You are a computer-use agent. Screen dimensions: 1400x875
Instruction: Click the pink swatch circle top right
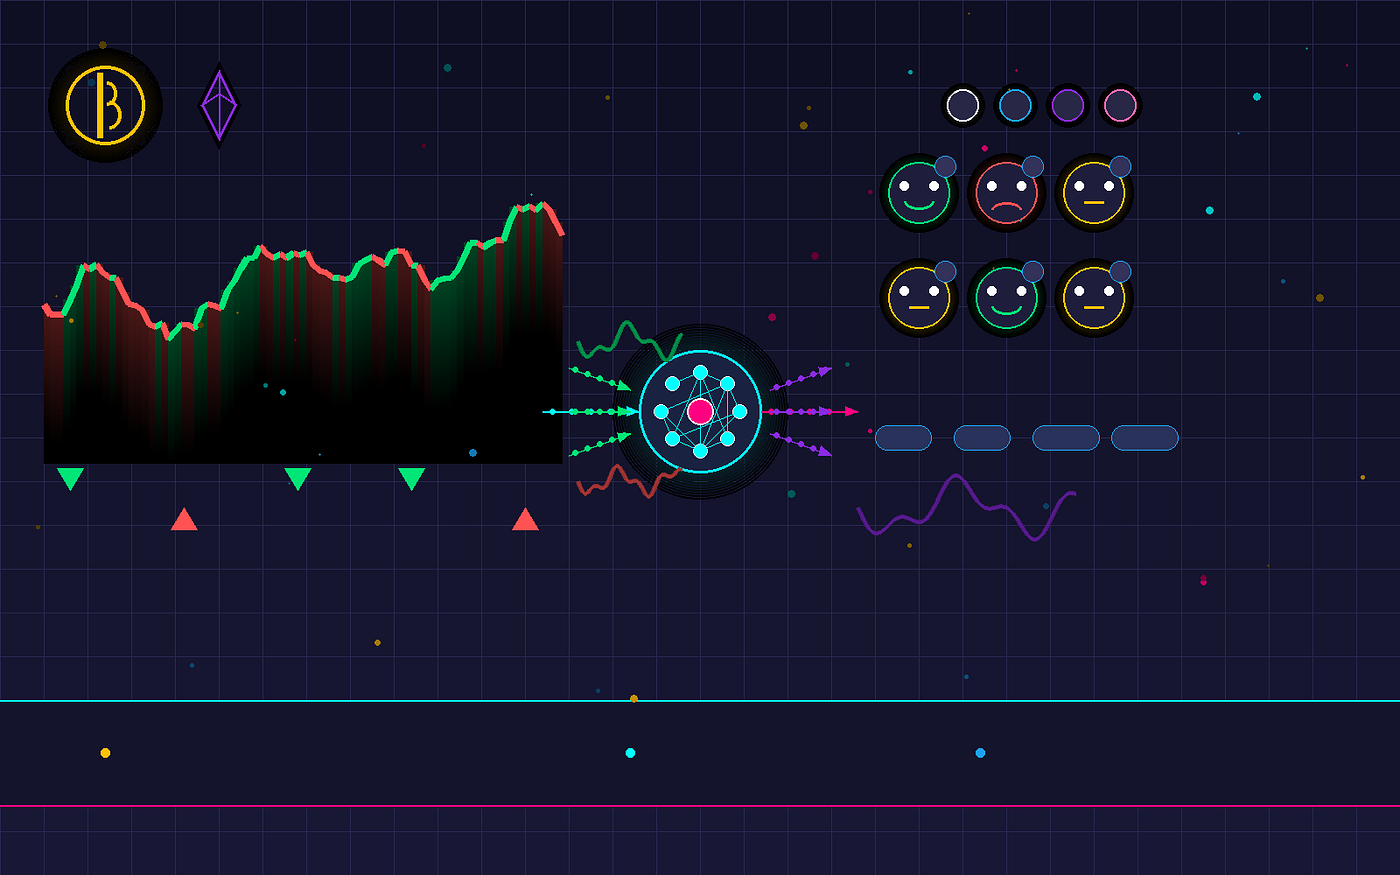[x=1120, y=105]
